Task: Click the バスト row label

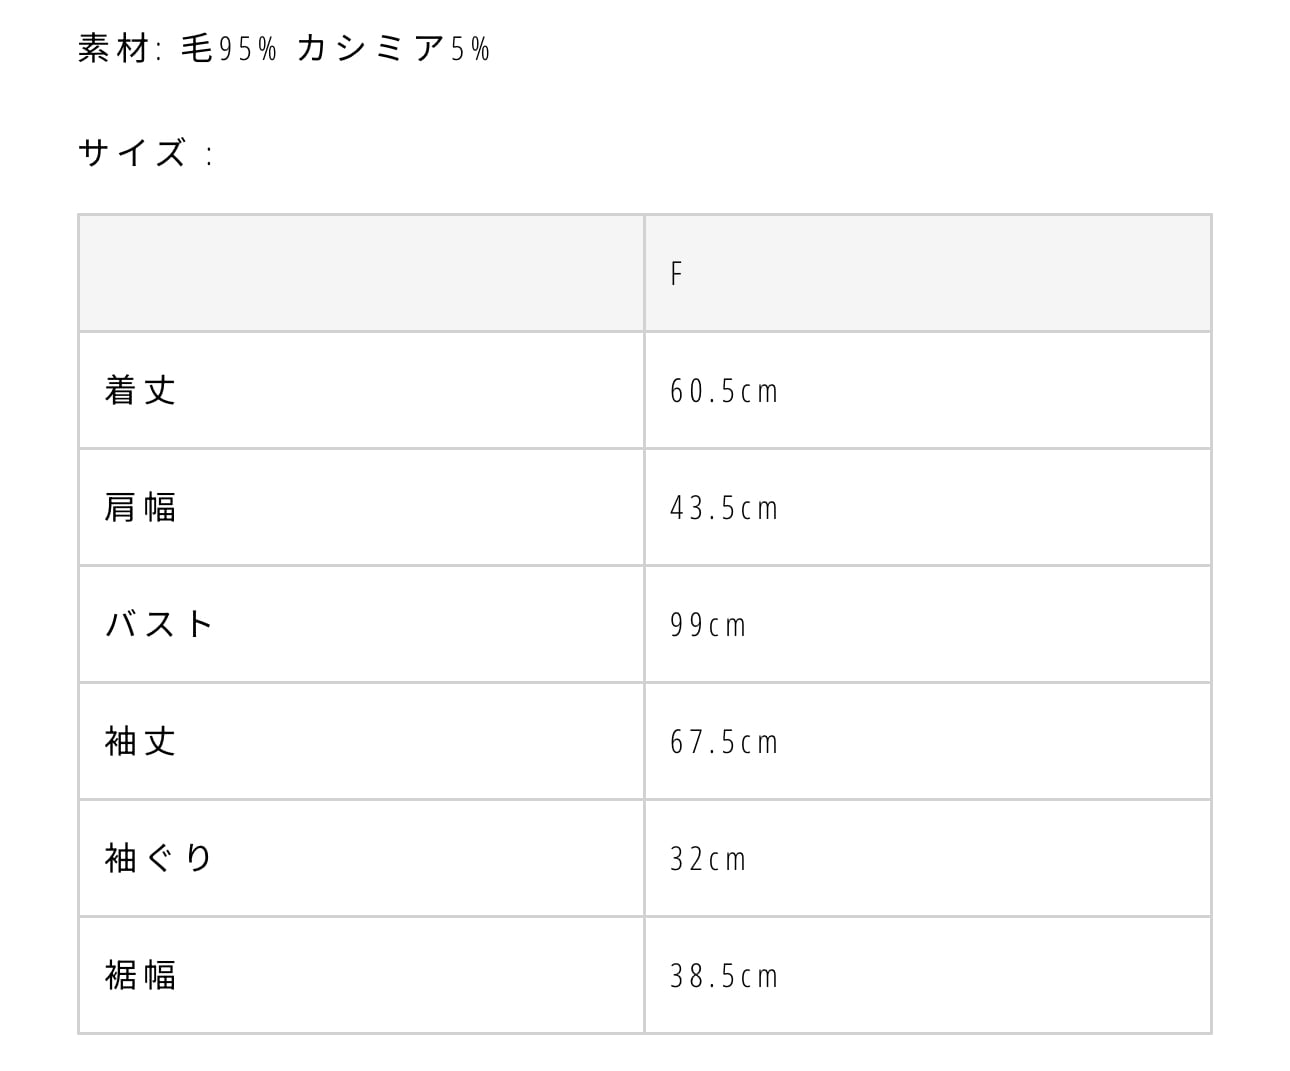Action: pos(160,624)
